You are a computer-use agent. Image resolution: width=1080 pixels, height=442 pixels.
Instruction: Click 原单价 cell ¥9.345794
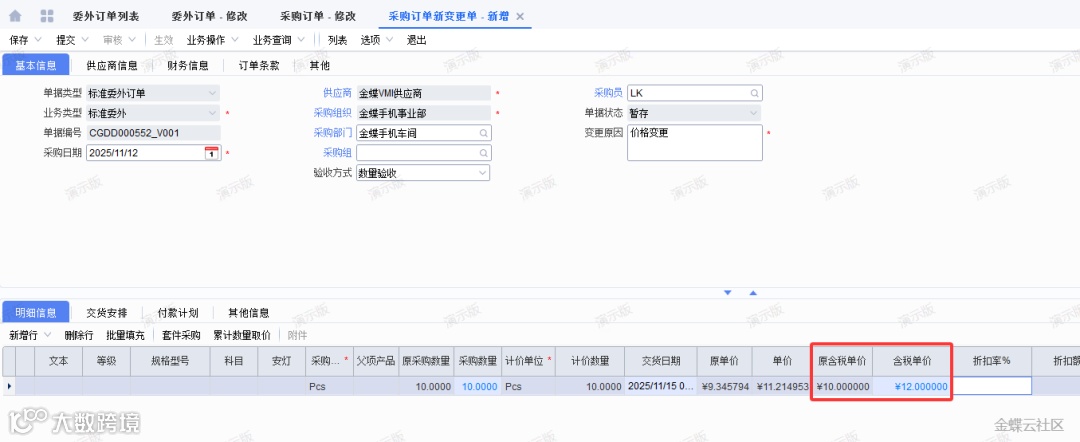click(x=725, y=387)
